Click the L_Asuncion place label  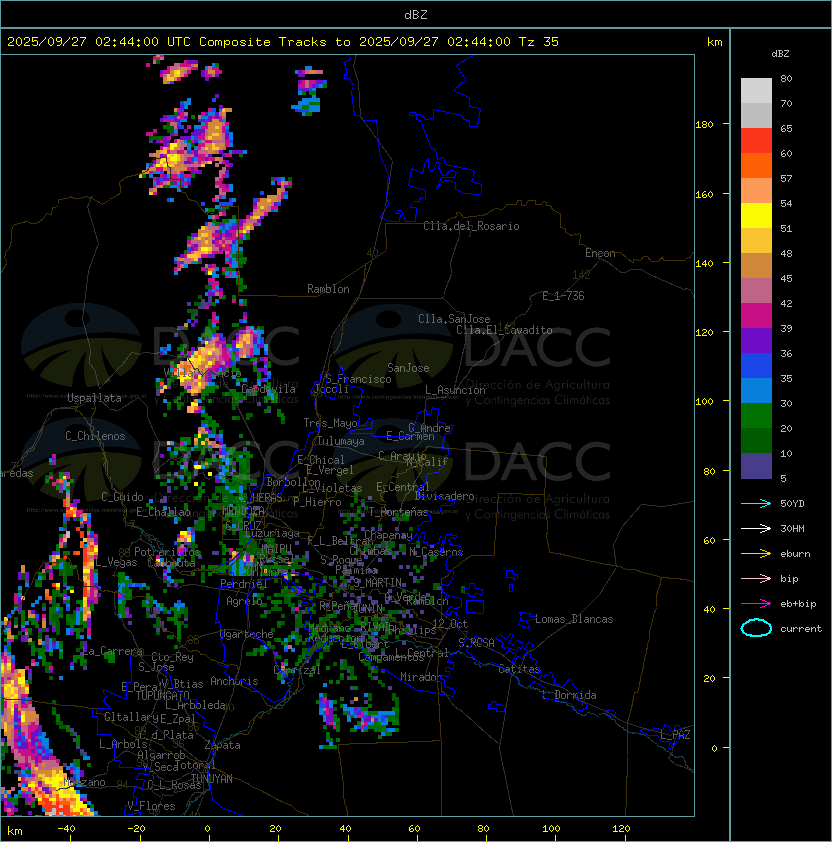tap(455, 390)
